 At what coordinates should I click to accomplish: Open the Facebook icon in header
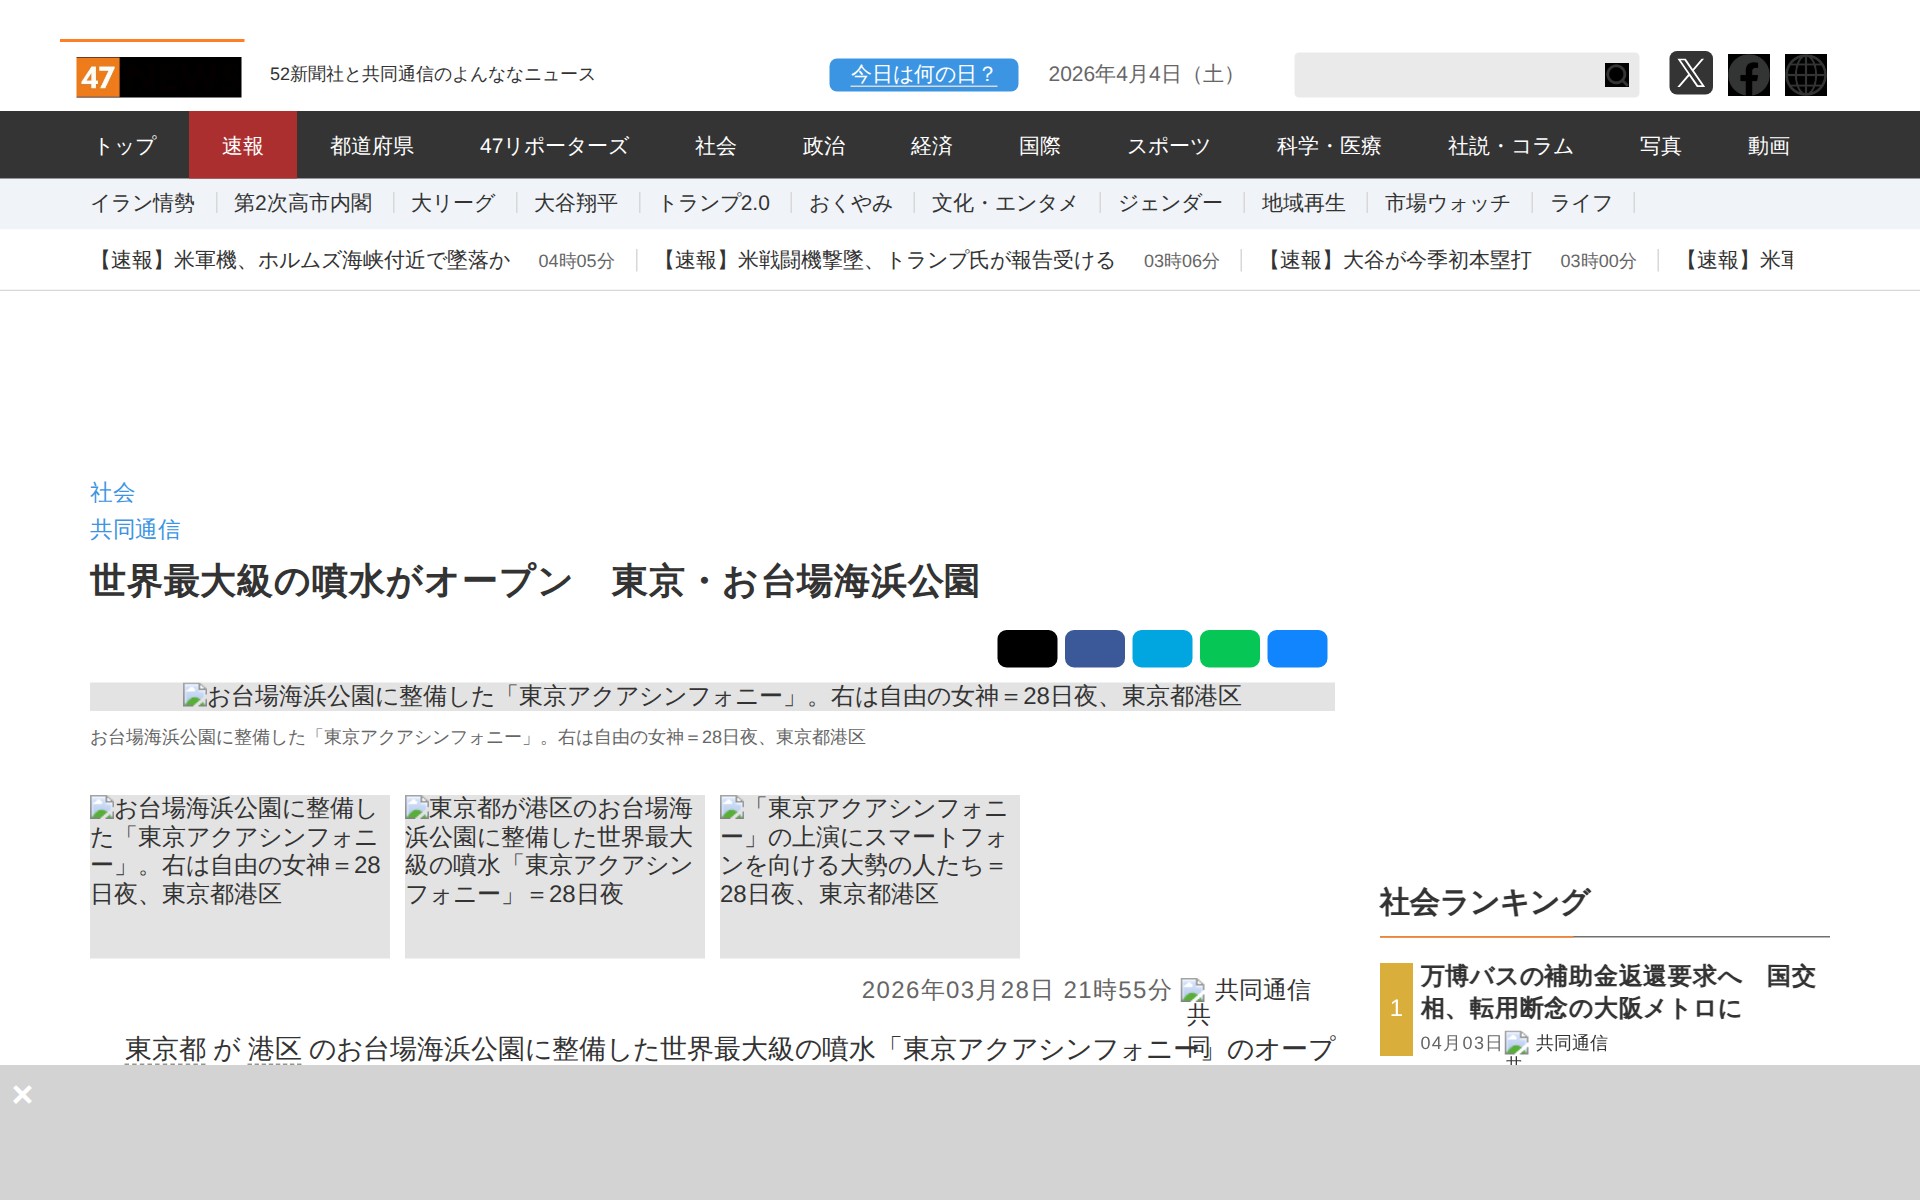(1748, 75)
